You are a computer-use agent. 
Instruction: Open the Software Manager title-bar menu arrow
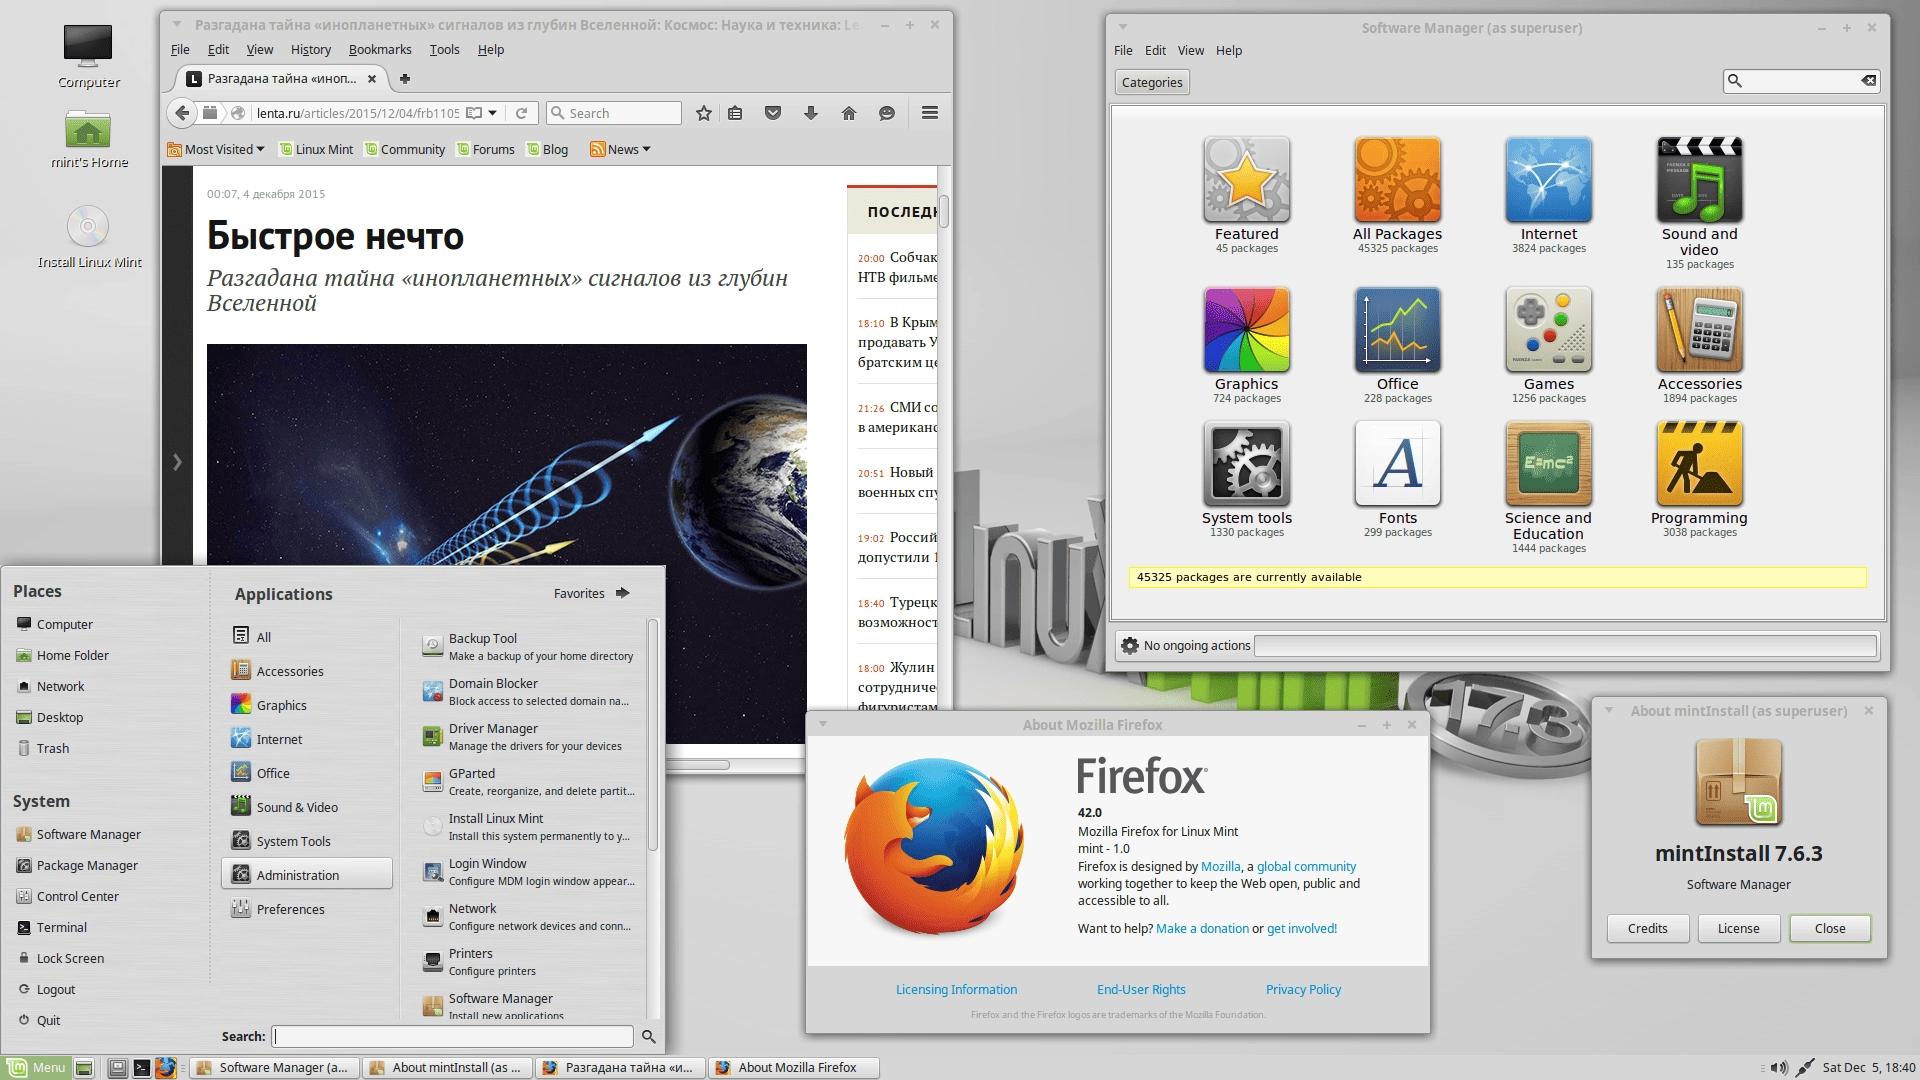pos(1123,28)
